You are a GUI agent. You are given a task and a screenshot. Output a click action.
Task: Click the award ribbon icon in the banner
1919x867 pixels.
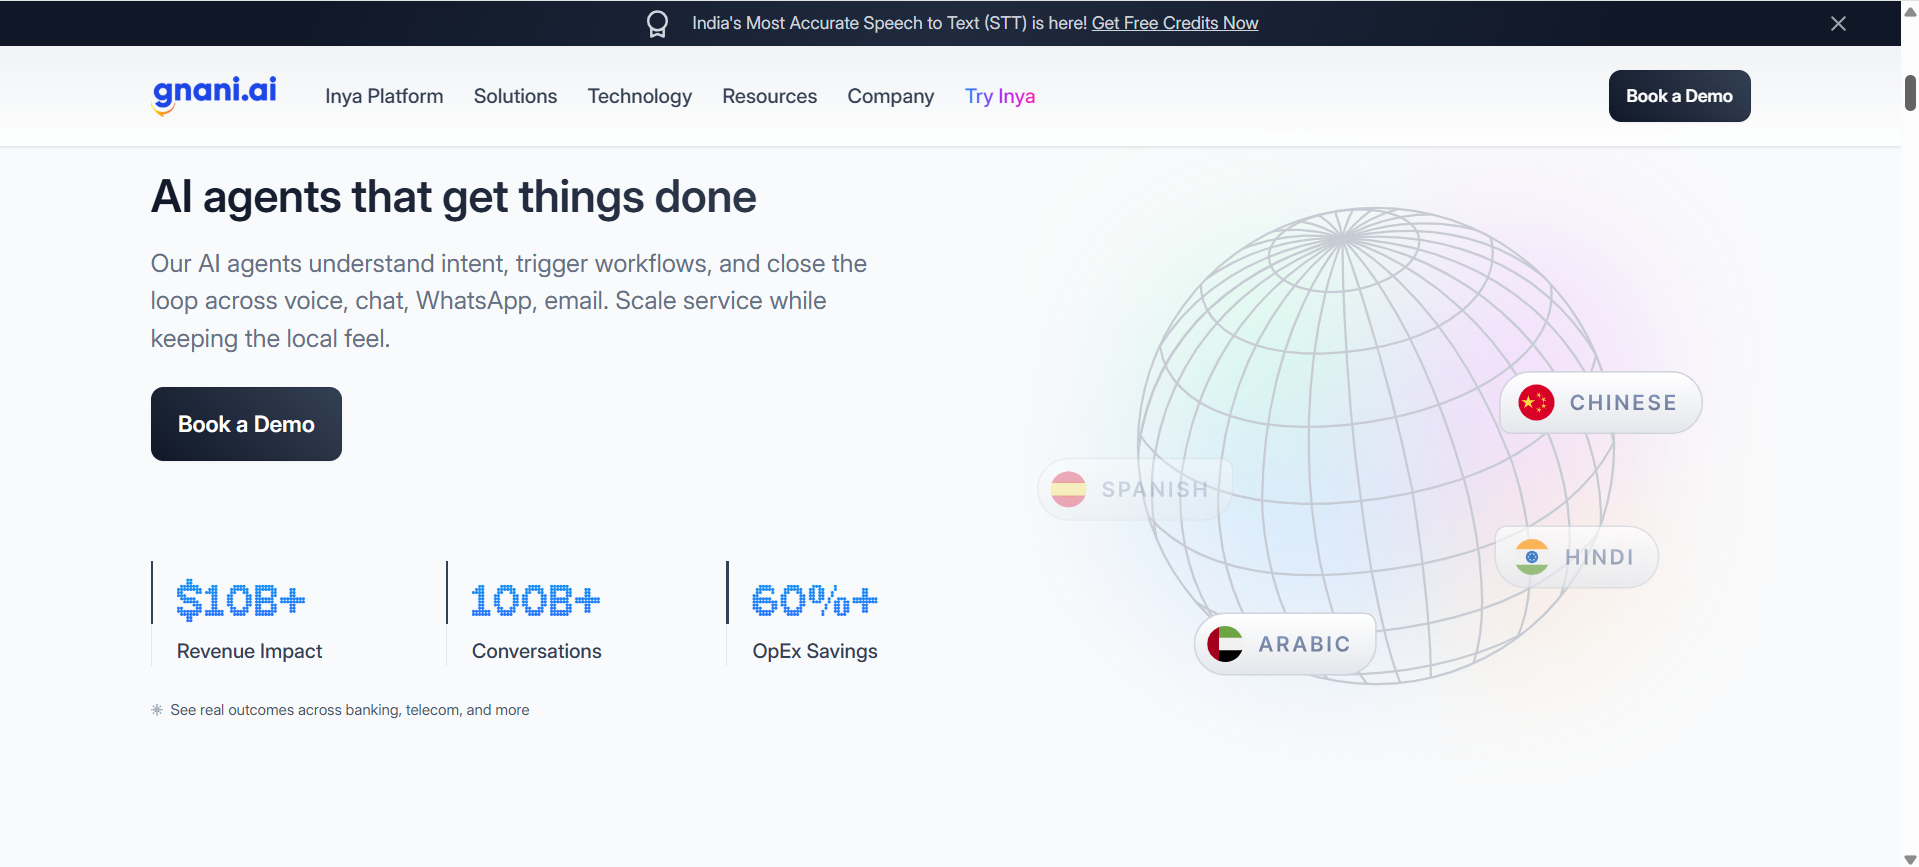657,23
